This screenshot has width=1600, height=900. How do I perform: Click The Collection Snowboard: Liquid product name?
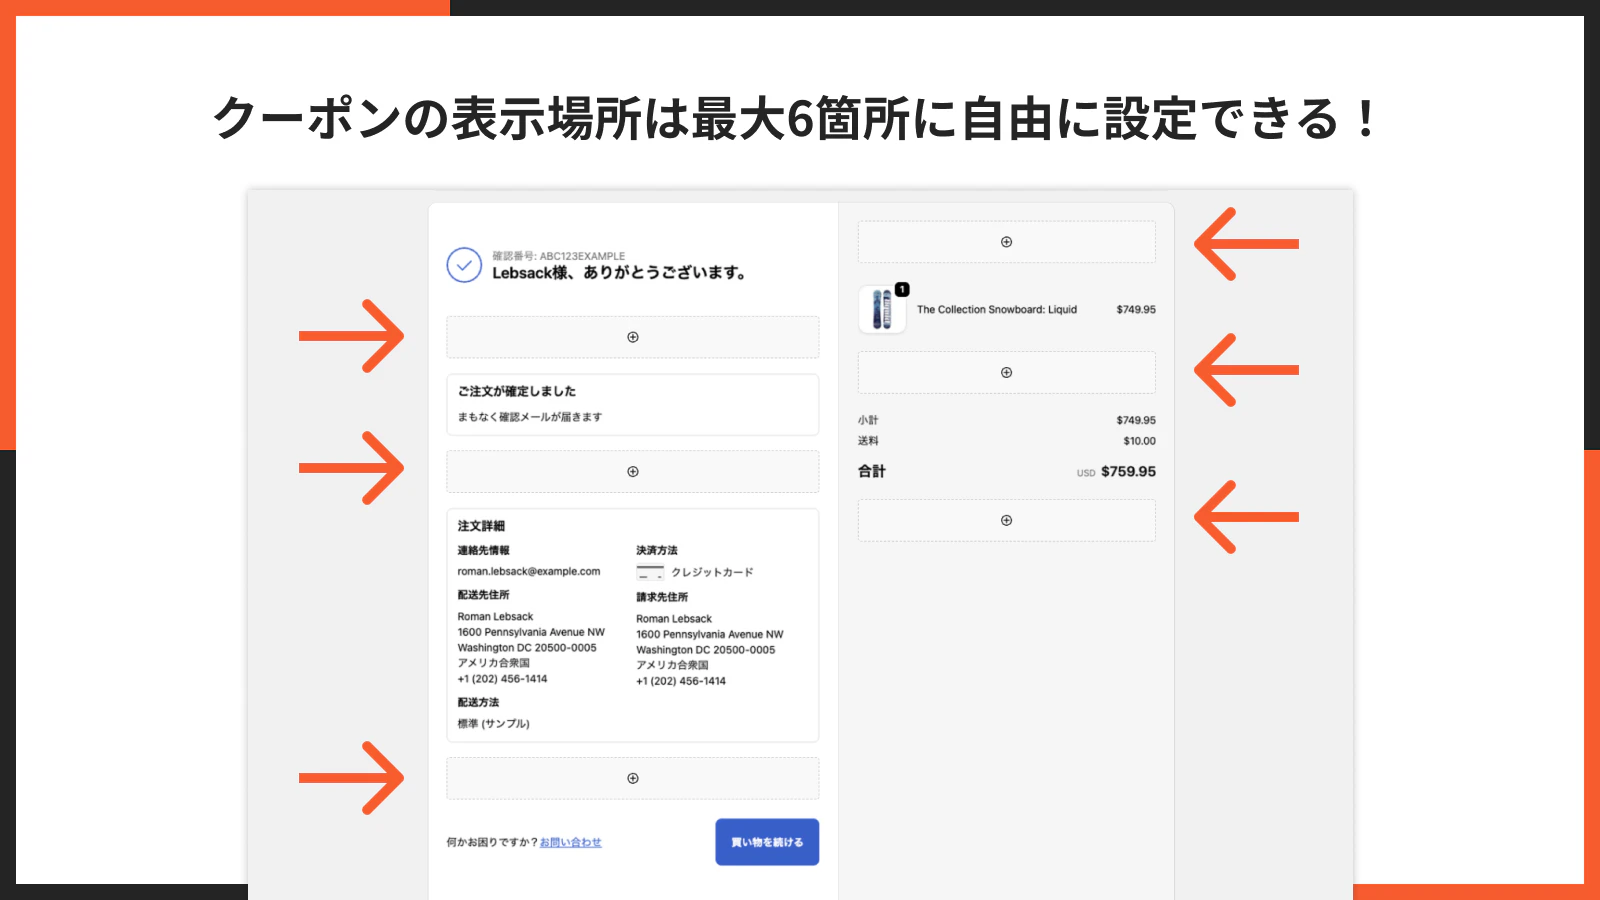click(997, 310)
